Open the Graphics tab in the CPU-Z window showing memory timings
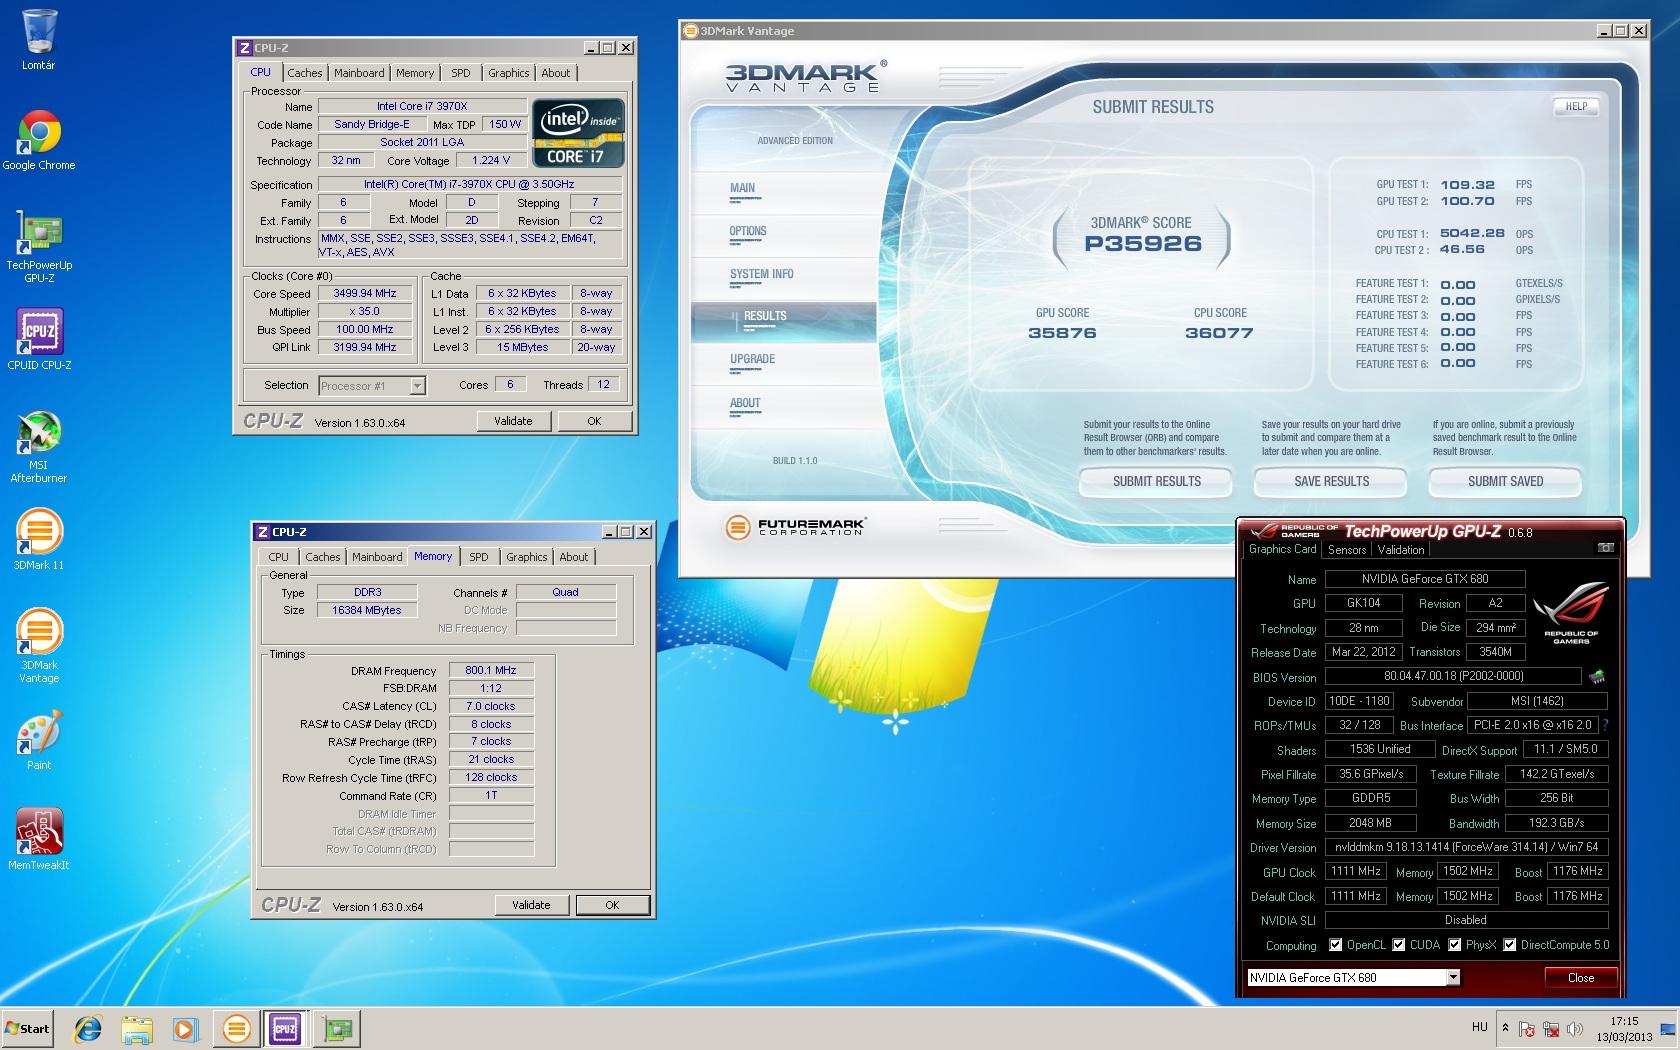The width and height of the screenshot is (1680, 1050). coord(527,557)
